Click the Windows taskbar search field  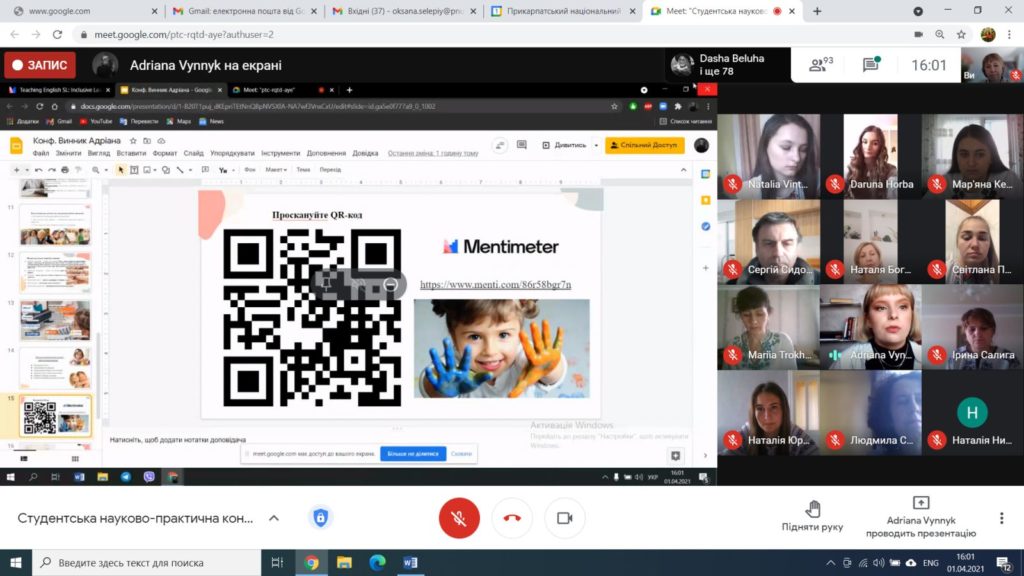coord(147,562)
